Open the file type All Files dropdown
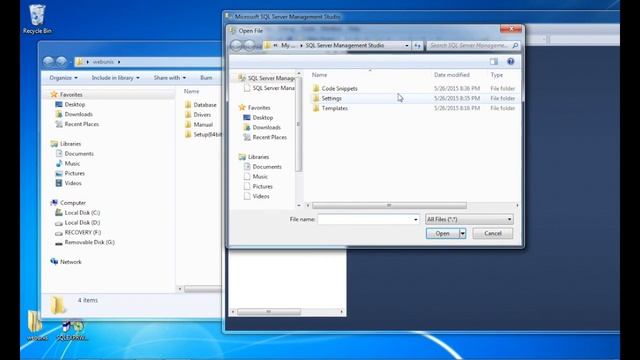The width and height of the screenshot is (640, 360). point(469,219)
